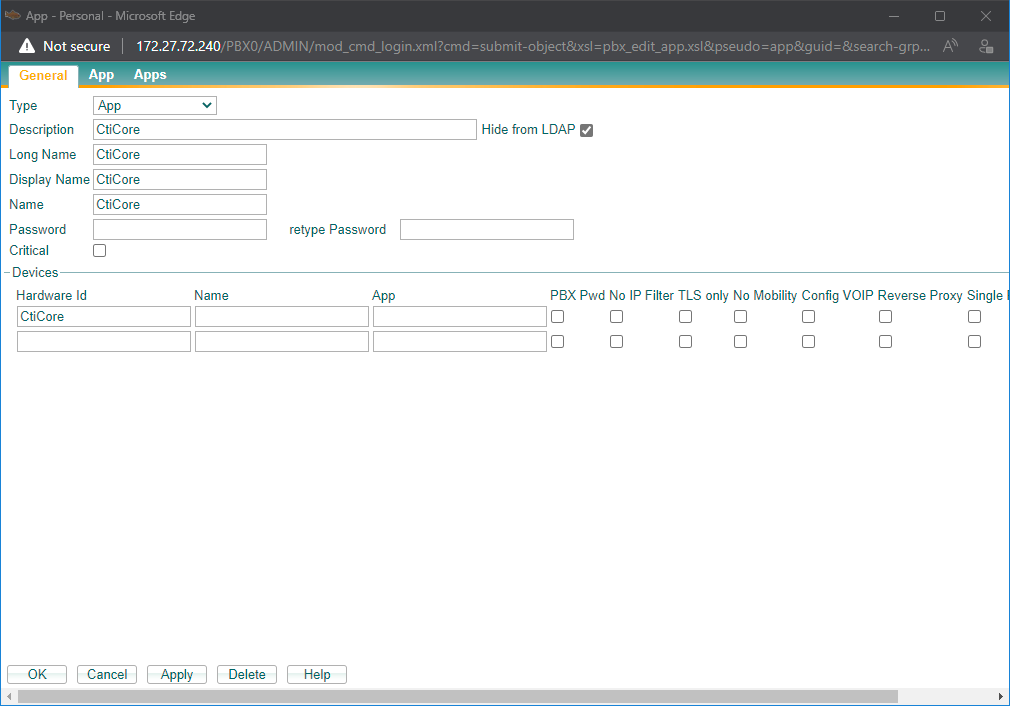Enable the Critical checkbox
The height and width of the screenshot is (706, 1010).
(x=100, y=251)
